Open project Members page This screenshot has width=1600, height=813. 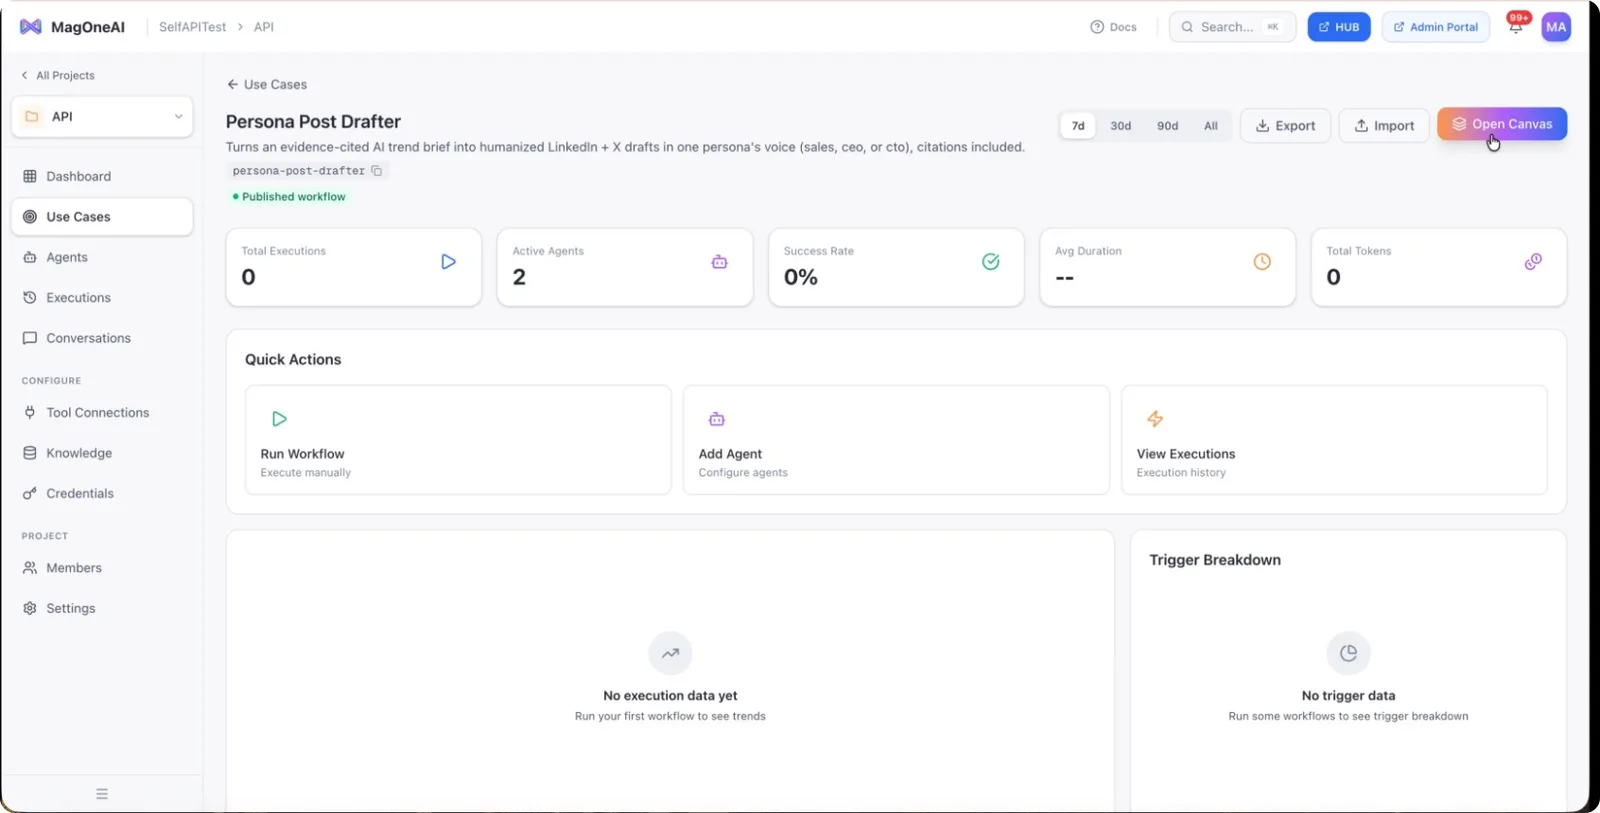(102, 568)
